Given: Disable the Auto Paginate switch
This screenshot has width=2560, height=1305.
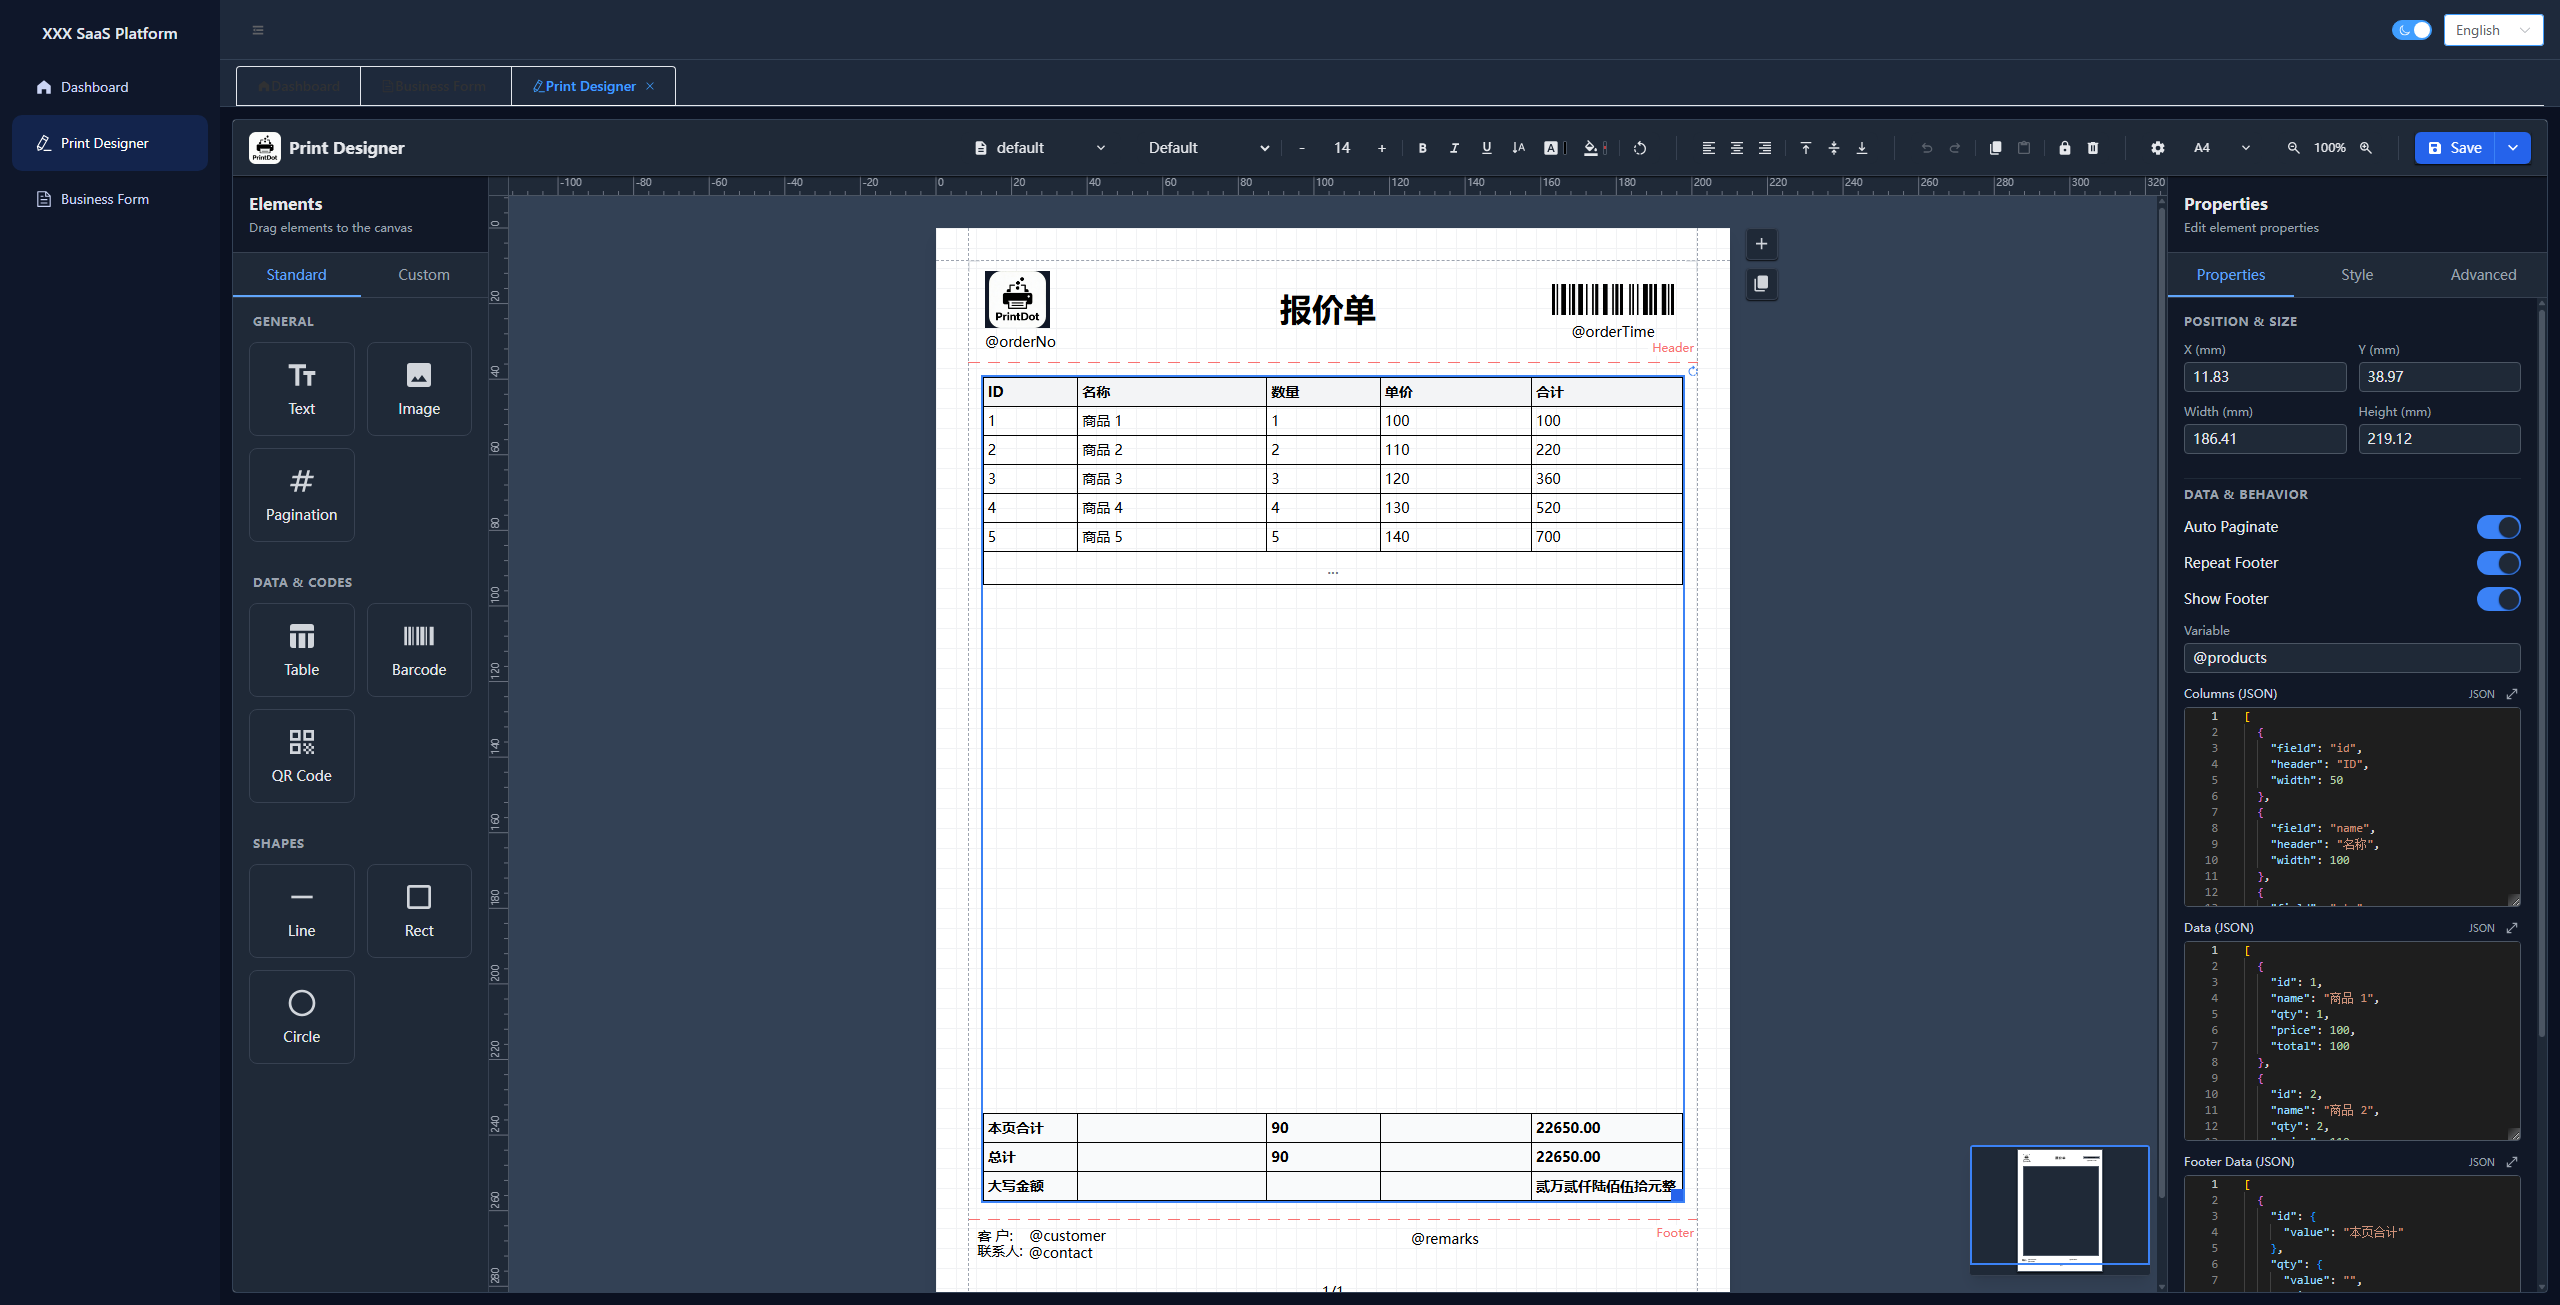Looking at the screenshot, I should pos(2498,527).
